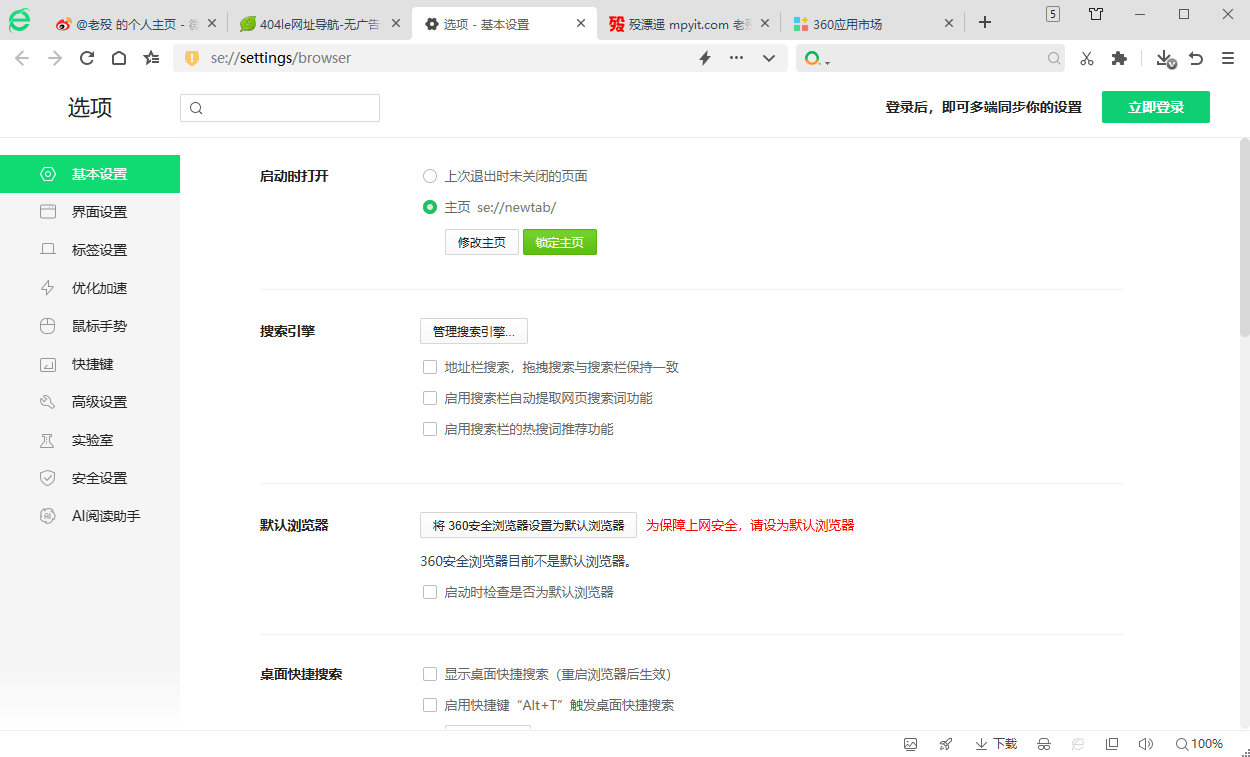
Task: Switch to the '殁漂遥 mpyit.com' tab
Action: 689,23
